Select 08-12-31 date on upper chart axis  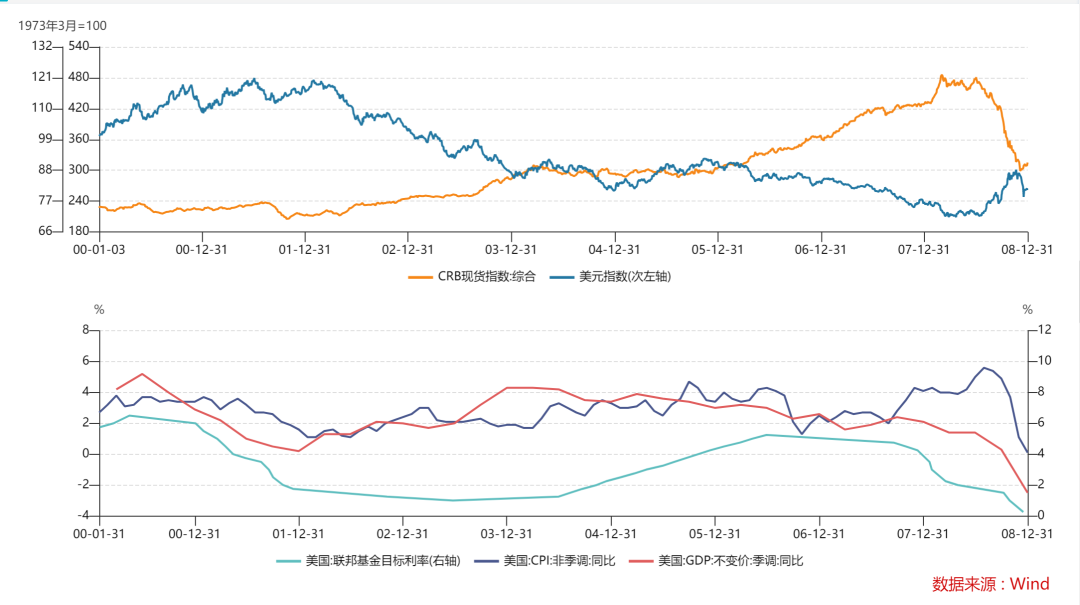coord(1028,249)
